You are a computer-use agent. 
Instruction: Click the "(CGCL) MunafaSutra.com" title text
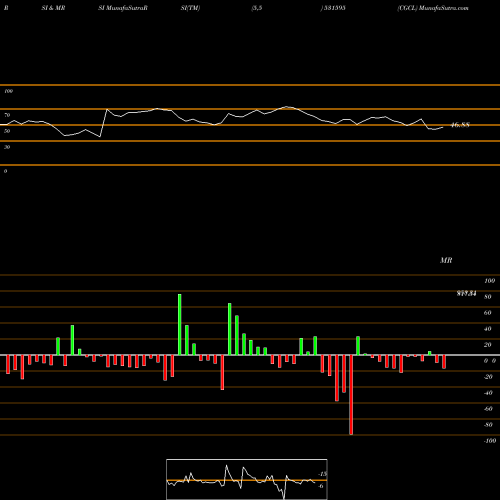tap(433, 8)
